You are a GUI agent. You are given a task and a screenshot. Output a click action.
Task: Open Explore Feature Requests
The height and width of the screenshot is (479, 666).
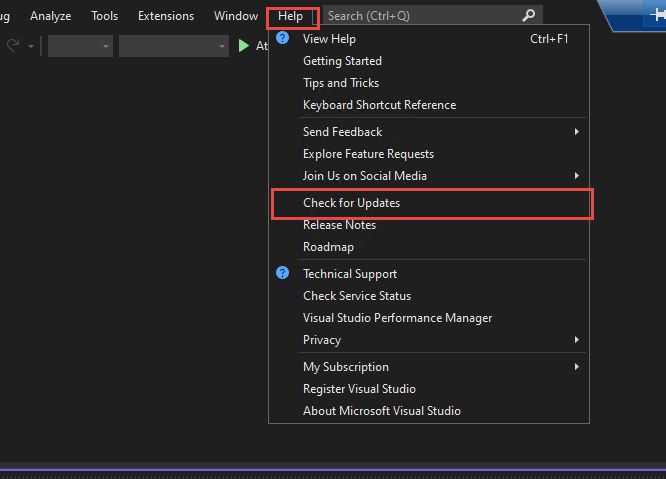[x=429, y=154]
